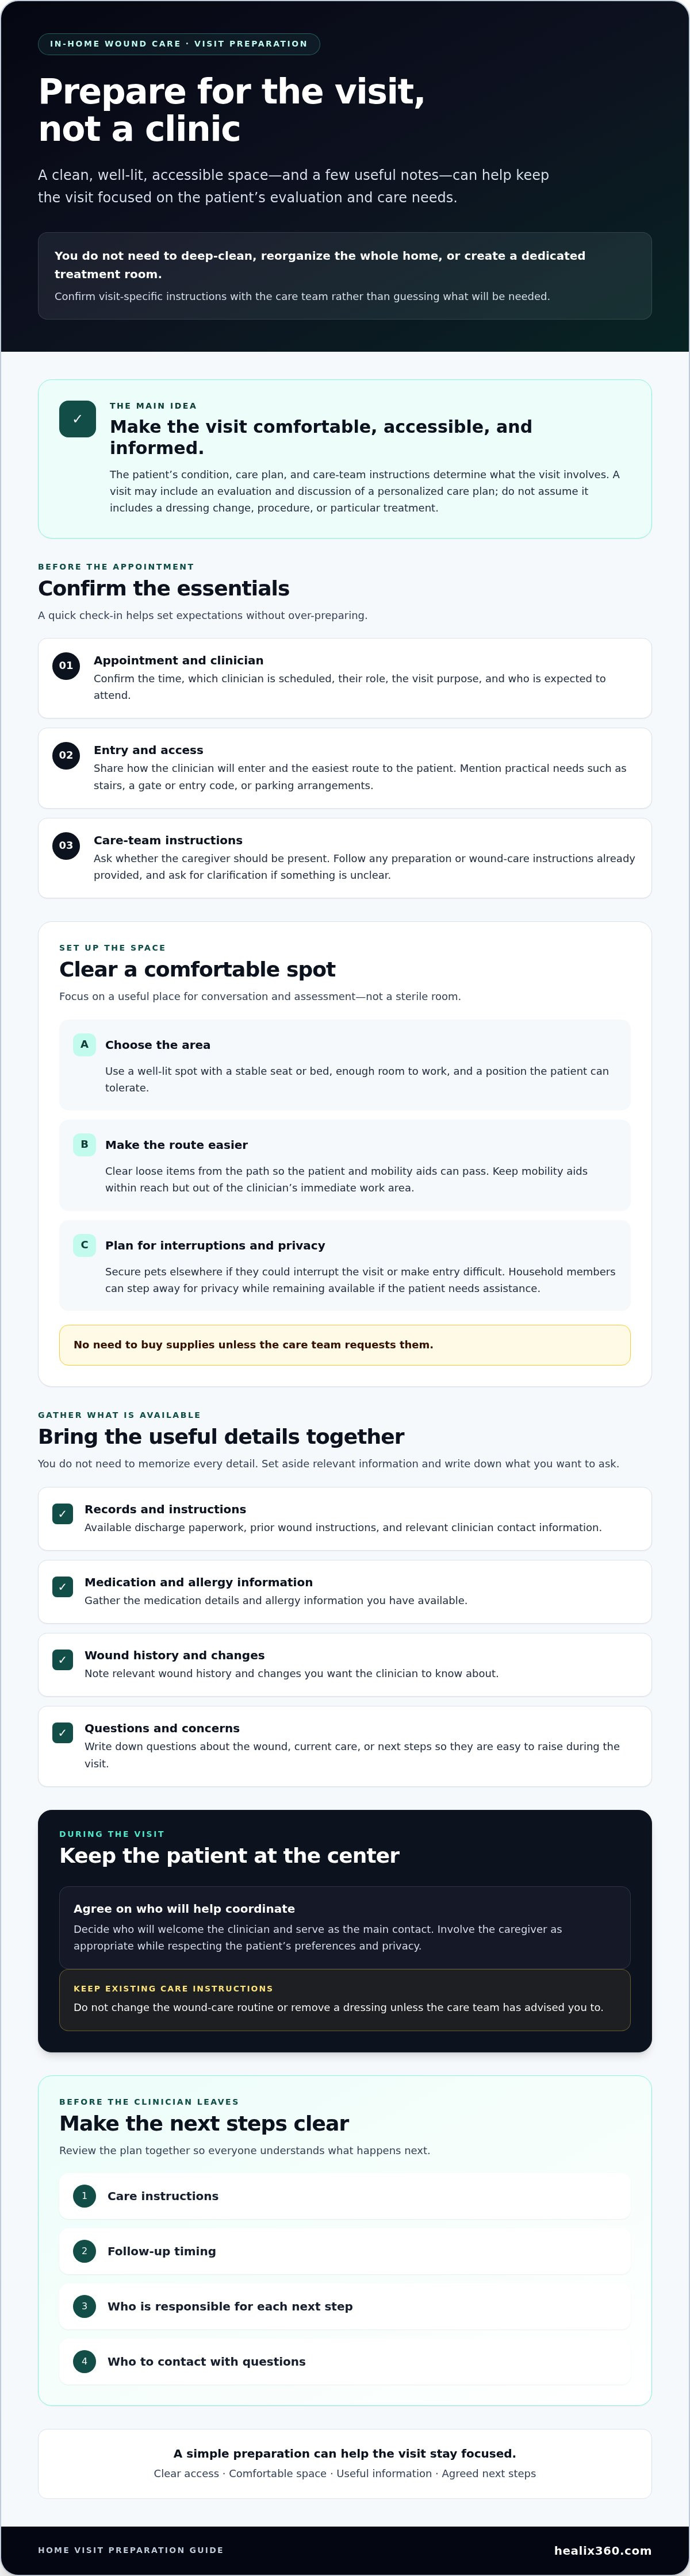This screenshot has height=2576, width=690.
Task: Click the In-Home Wound Care tag pill
Action: [179, 44]
